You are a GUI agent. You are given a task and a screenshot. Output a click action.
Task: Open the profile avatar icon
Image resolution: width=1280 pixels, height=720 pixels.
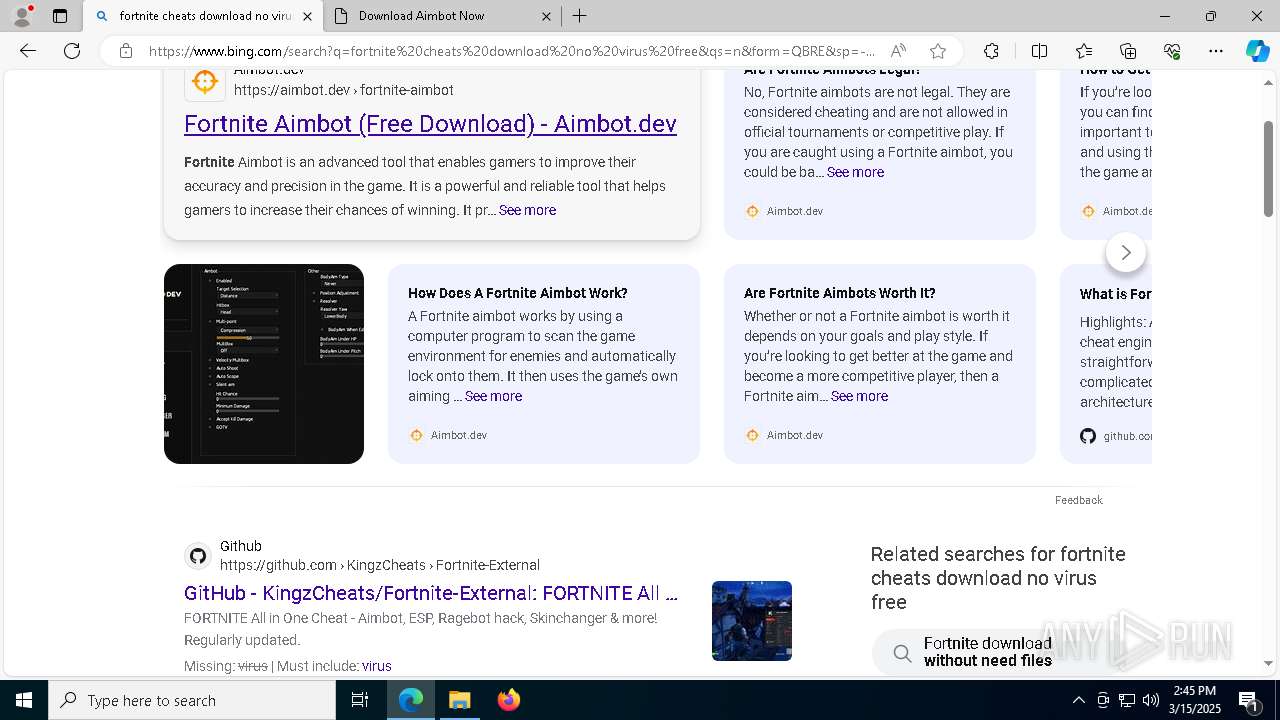[x=22, y=16]
